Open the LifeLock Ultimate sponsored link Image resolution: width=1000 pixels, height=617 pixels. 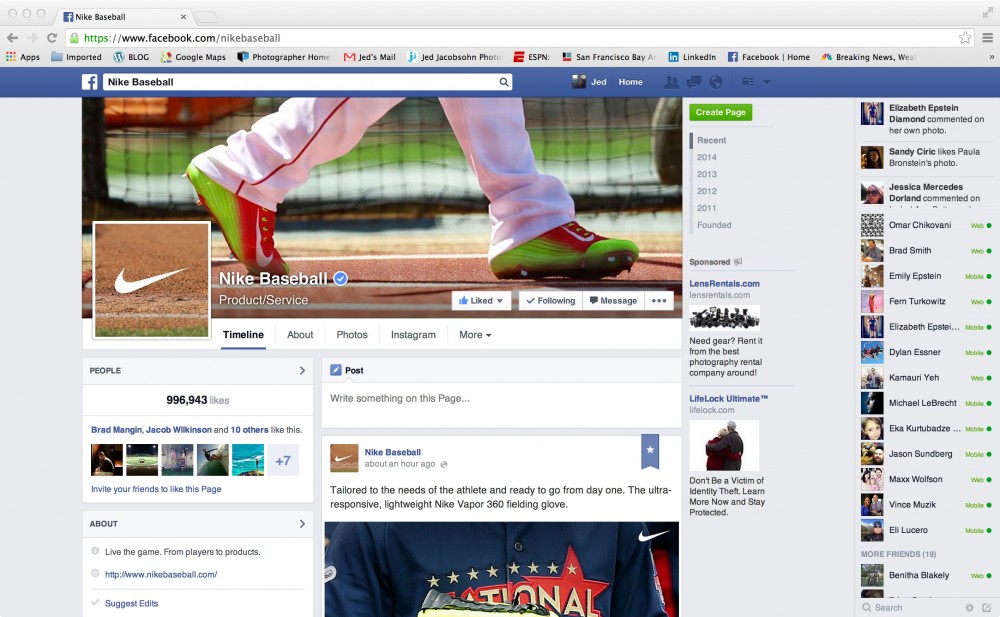729,398
